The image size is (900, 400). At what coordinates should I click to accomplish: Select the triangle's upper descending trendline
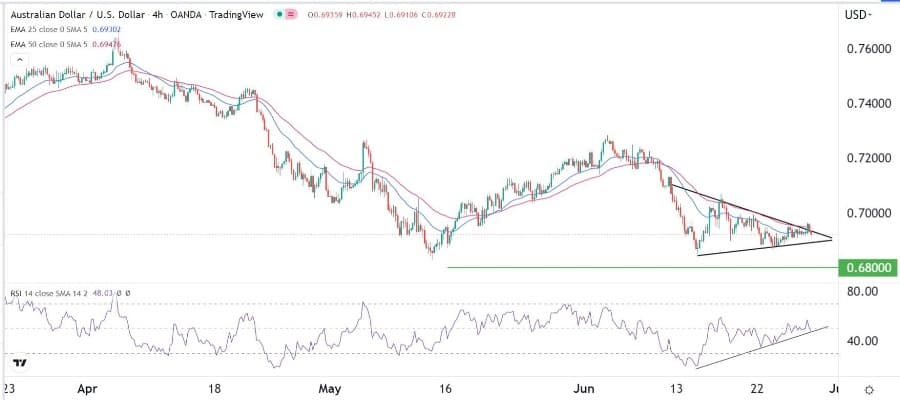[x=751, y=210]
